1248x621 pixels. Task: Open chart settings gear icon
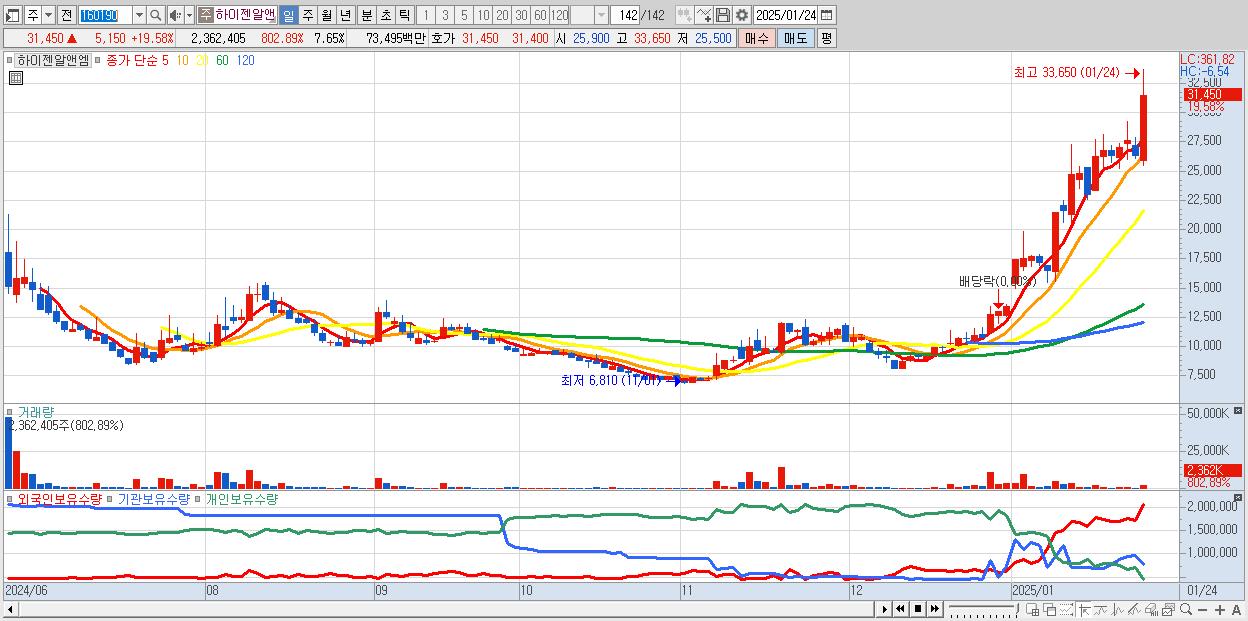742,16
